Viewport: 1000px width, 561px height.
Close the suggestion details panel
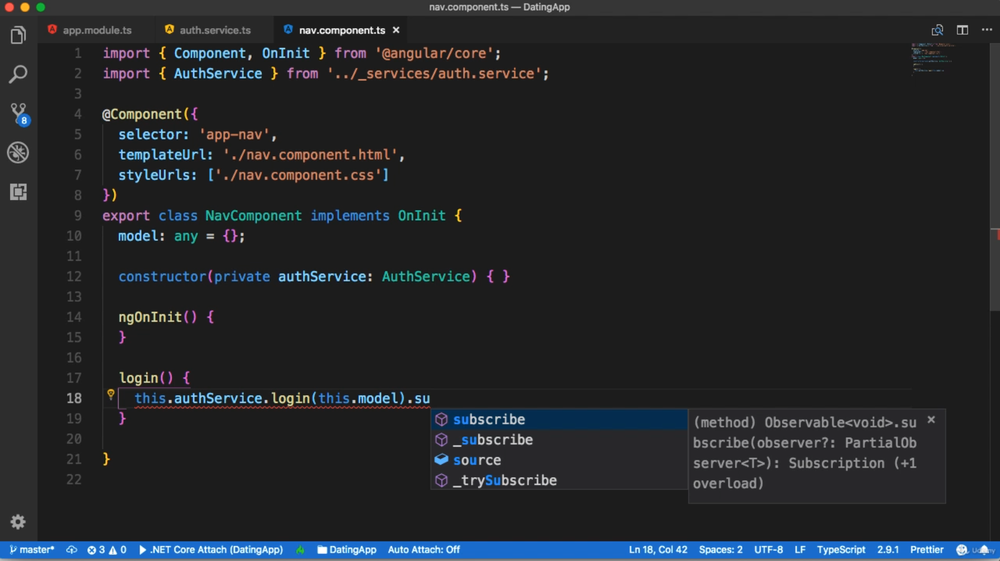tap(931, 419)
